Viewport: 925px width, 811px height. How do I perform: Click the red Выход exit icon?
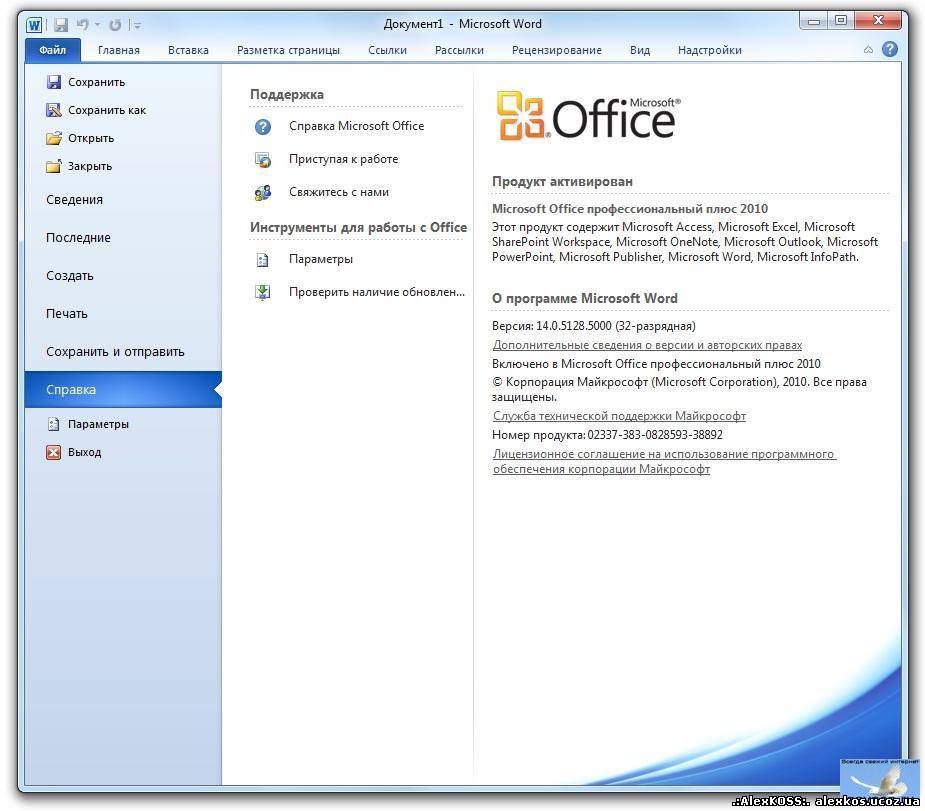tap(54, 452)
